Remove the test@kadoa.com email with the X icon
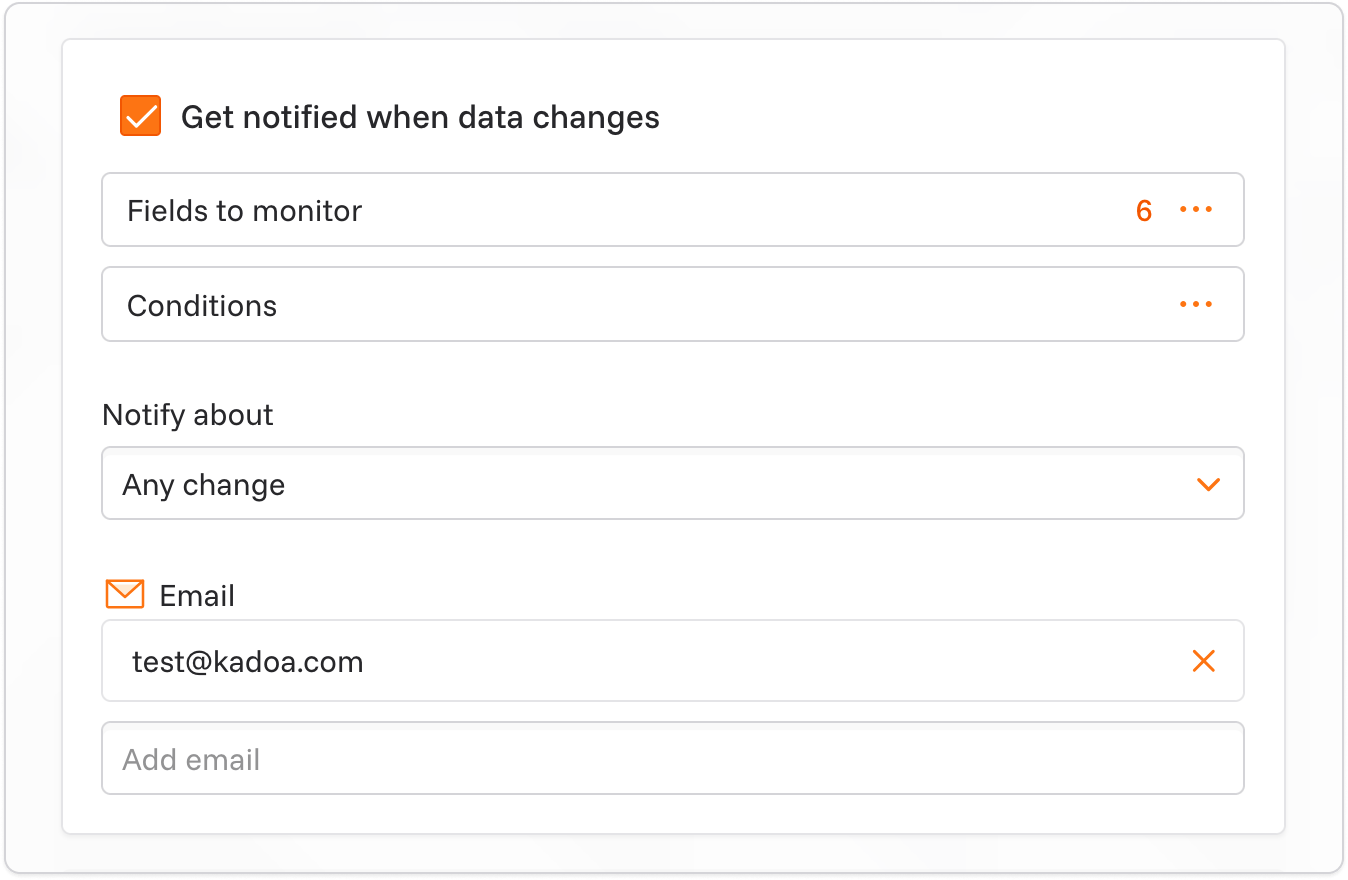Image resolution: width=1348 pixels, height=880 pixels. pyautogui.click(x=1204, y=660)
